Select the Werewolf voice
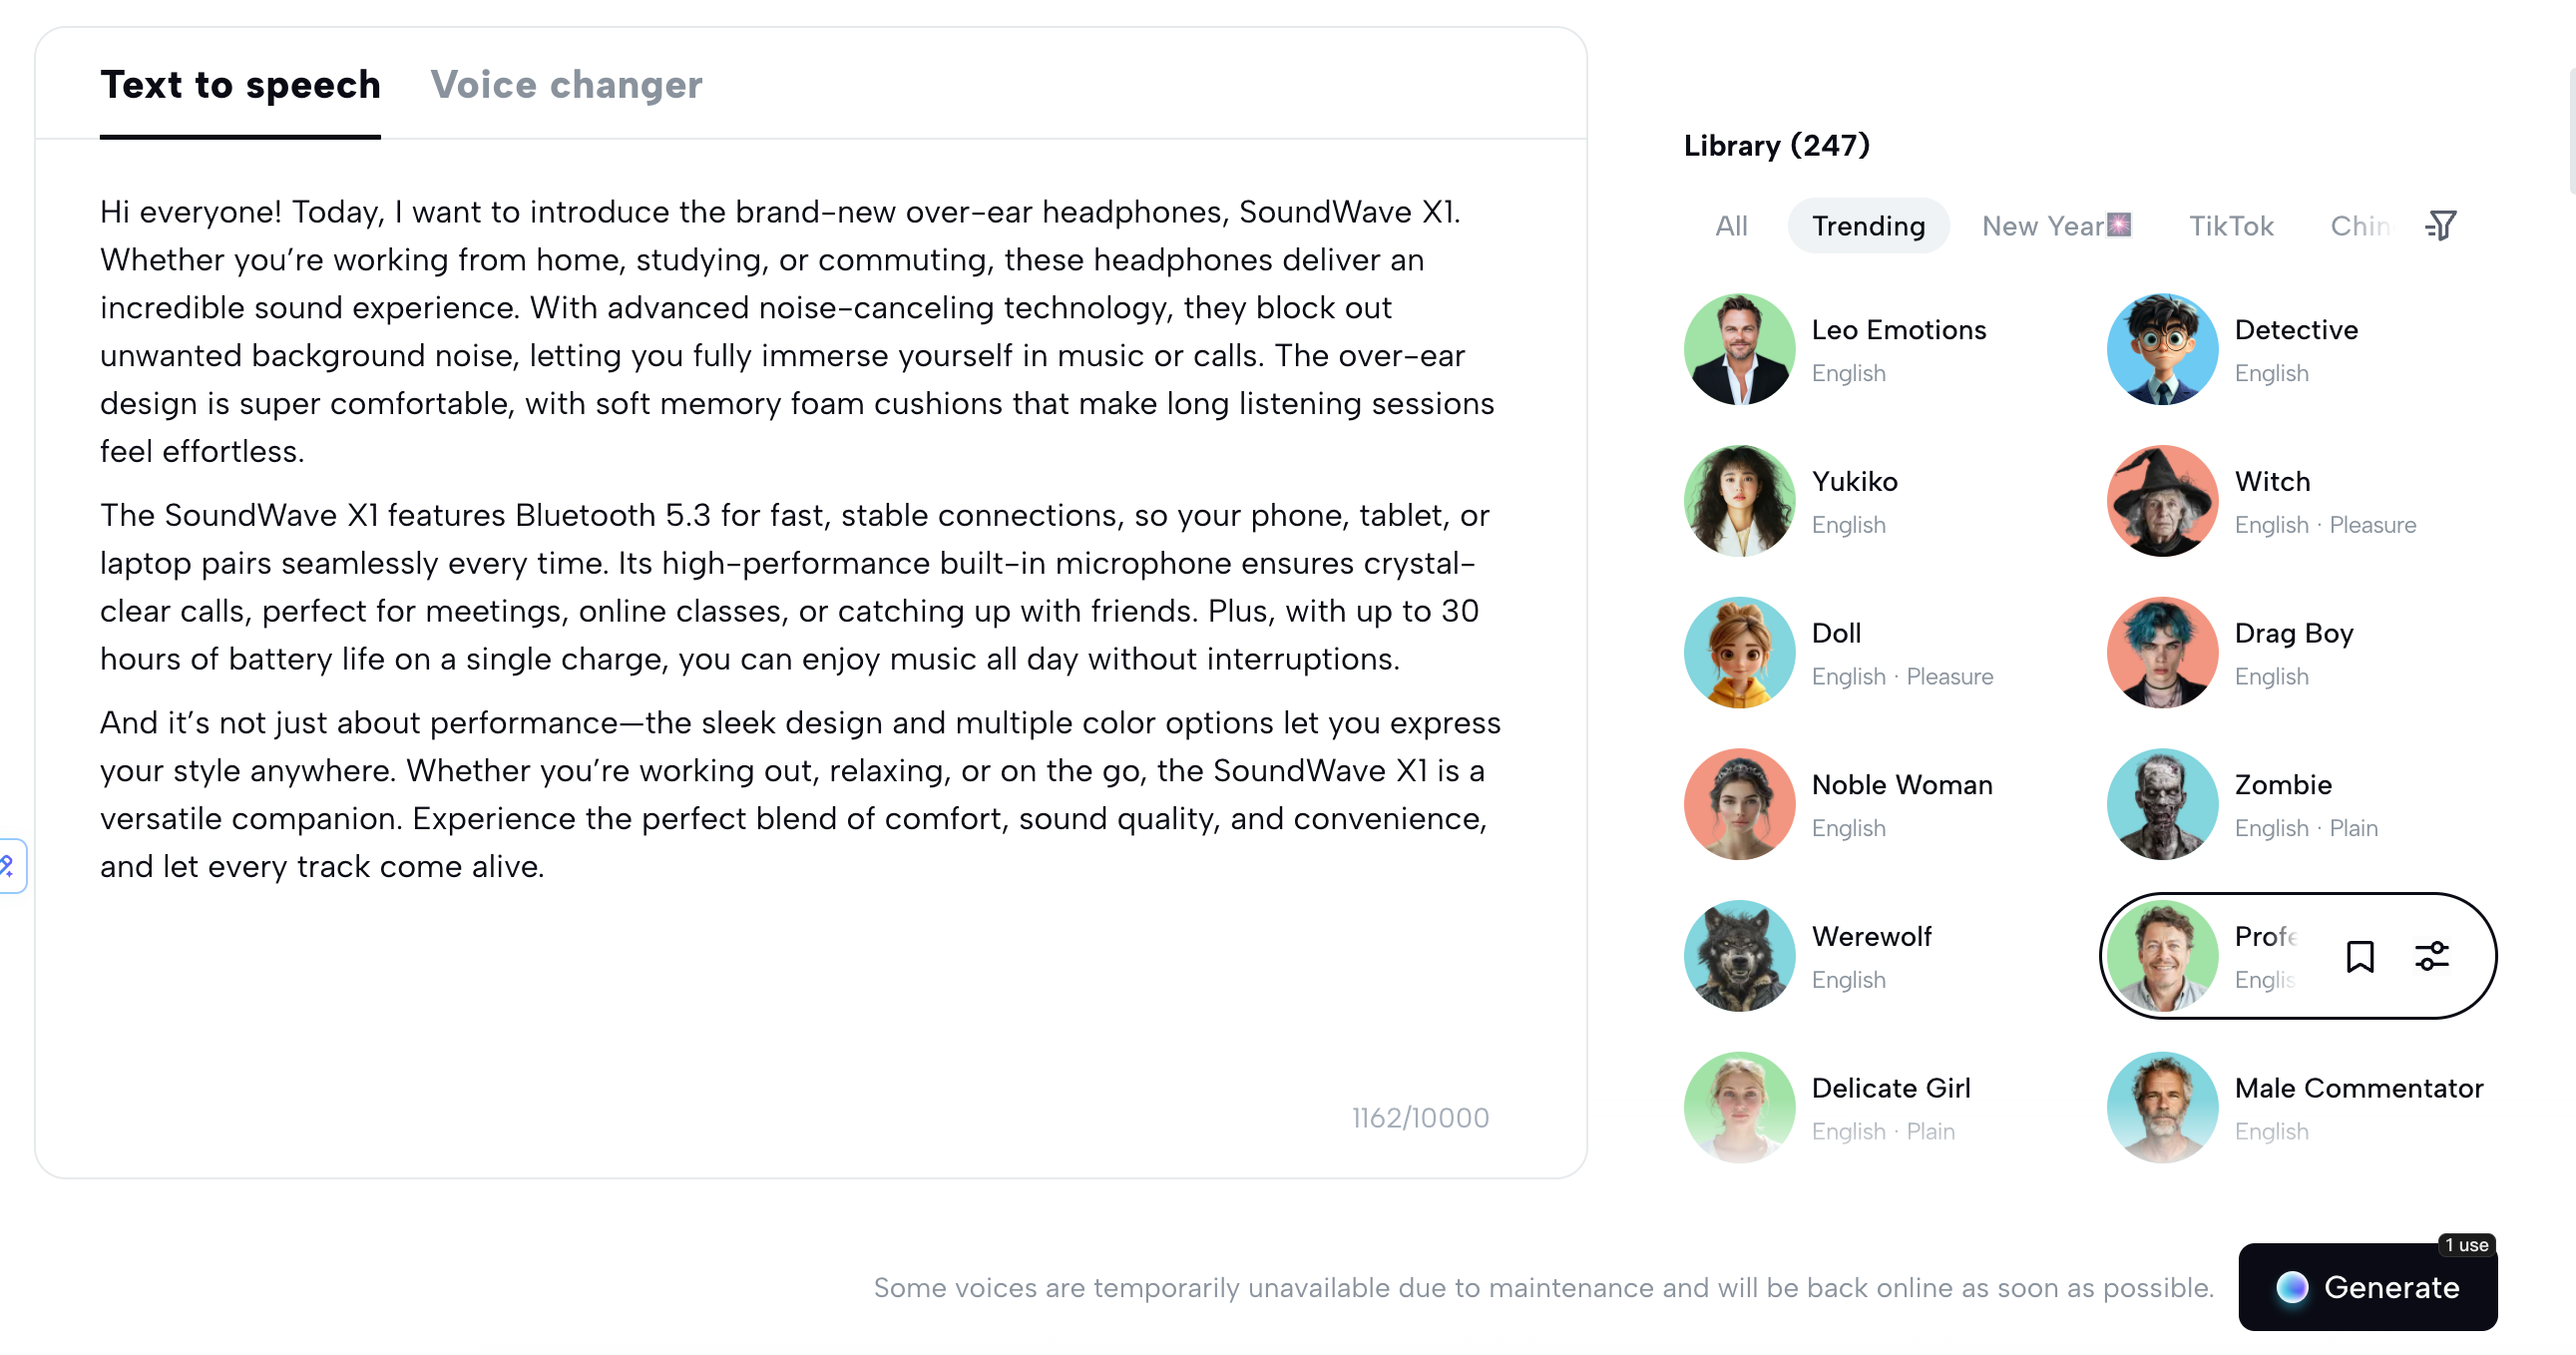 [1739, 955]
